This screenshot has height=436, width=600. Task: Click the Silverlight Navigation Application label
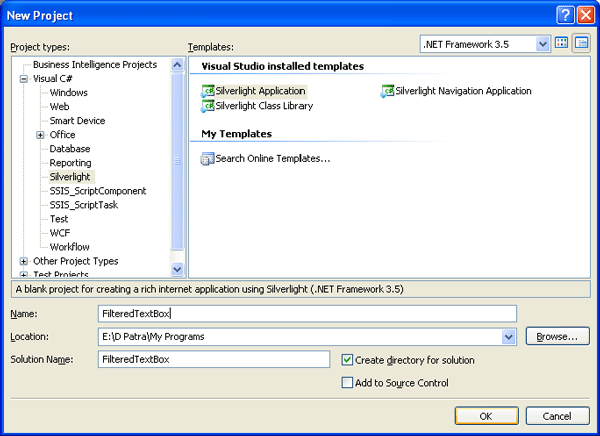(x=463, y=91)
